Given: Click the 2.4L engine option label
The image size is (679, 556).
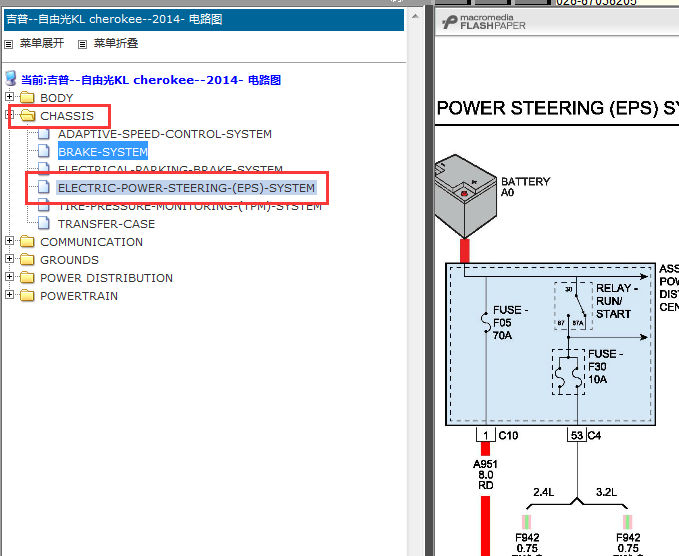Looking at the screenshot, I should click(x=543, y=492).
